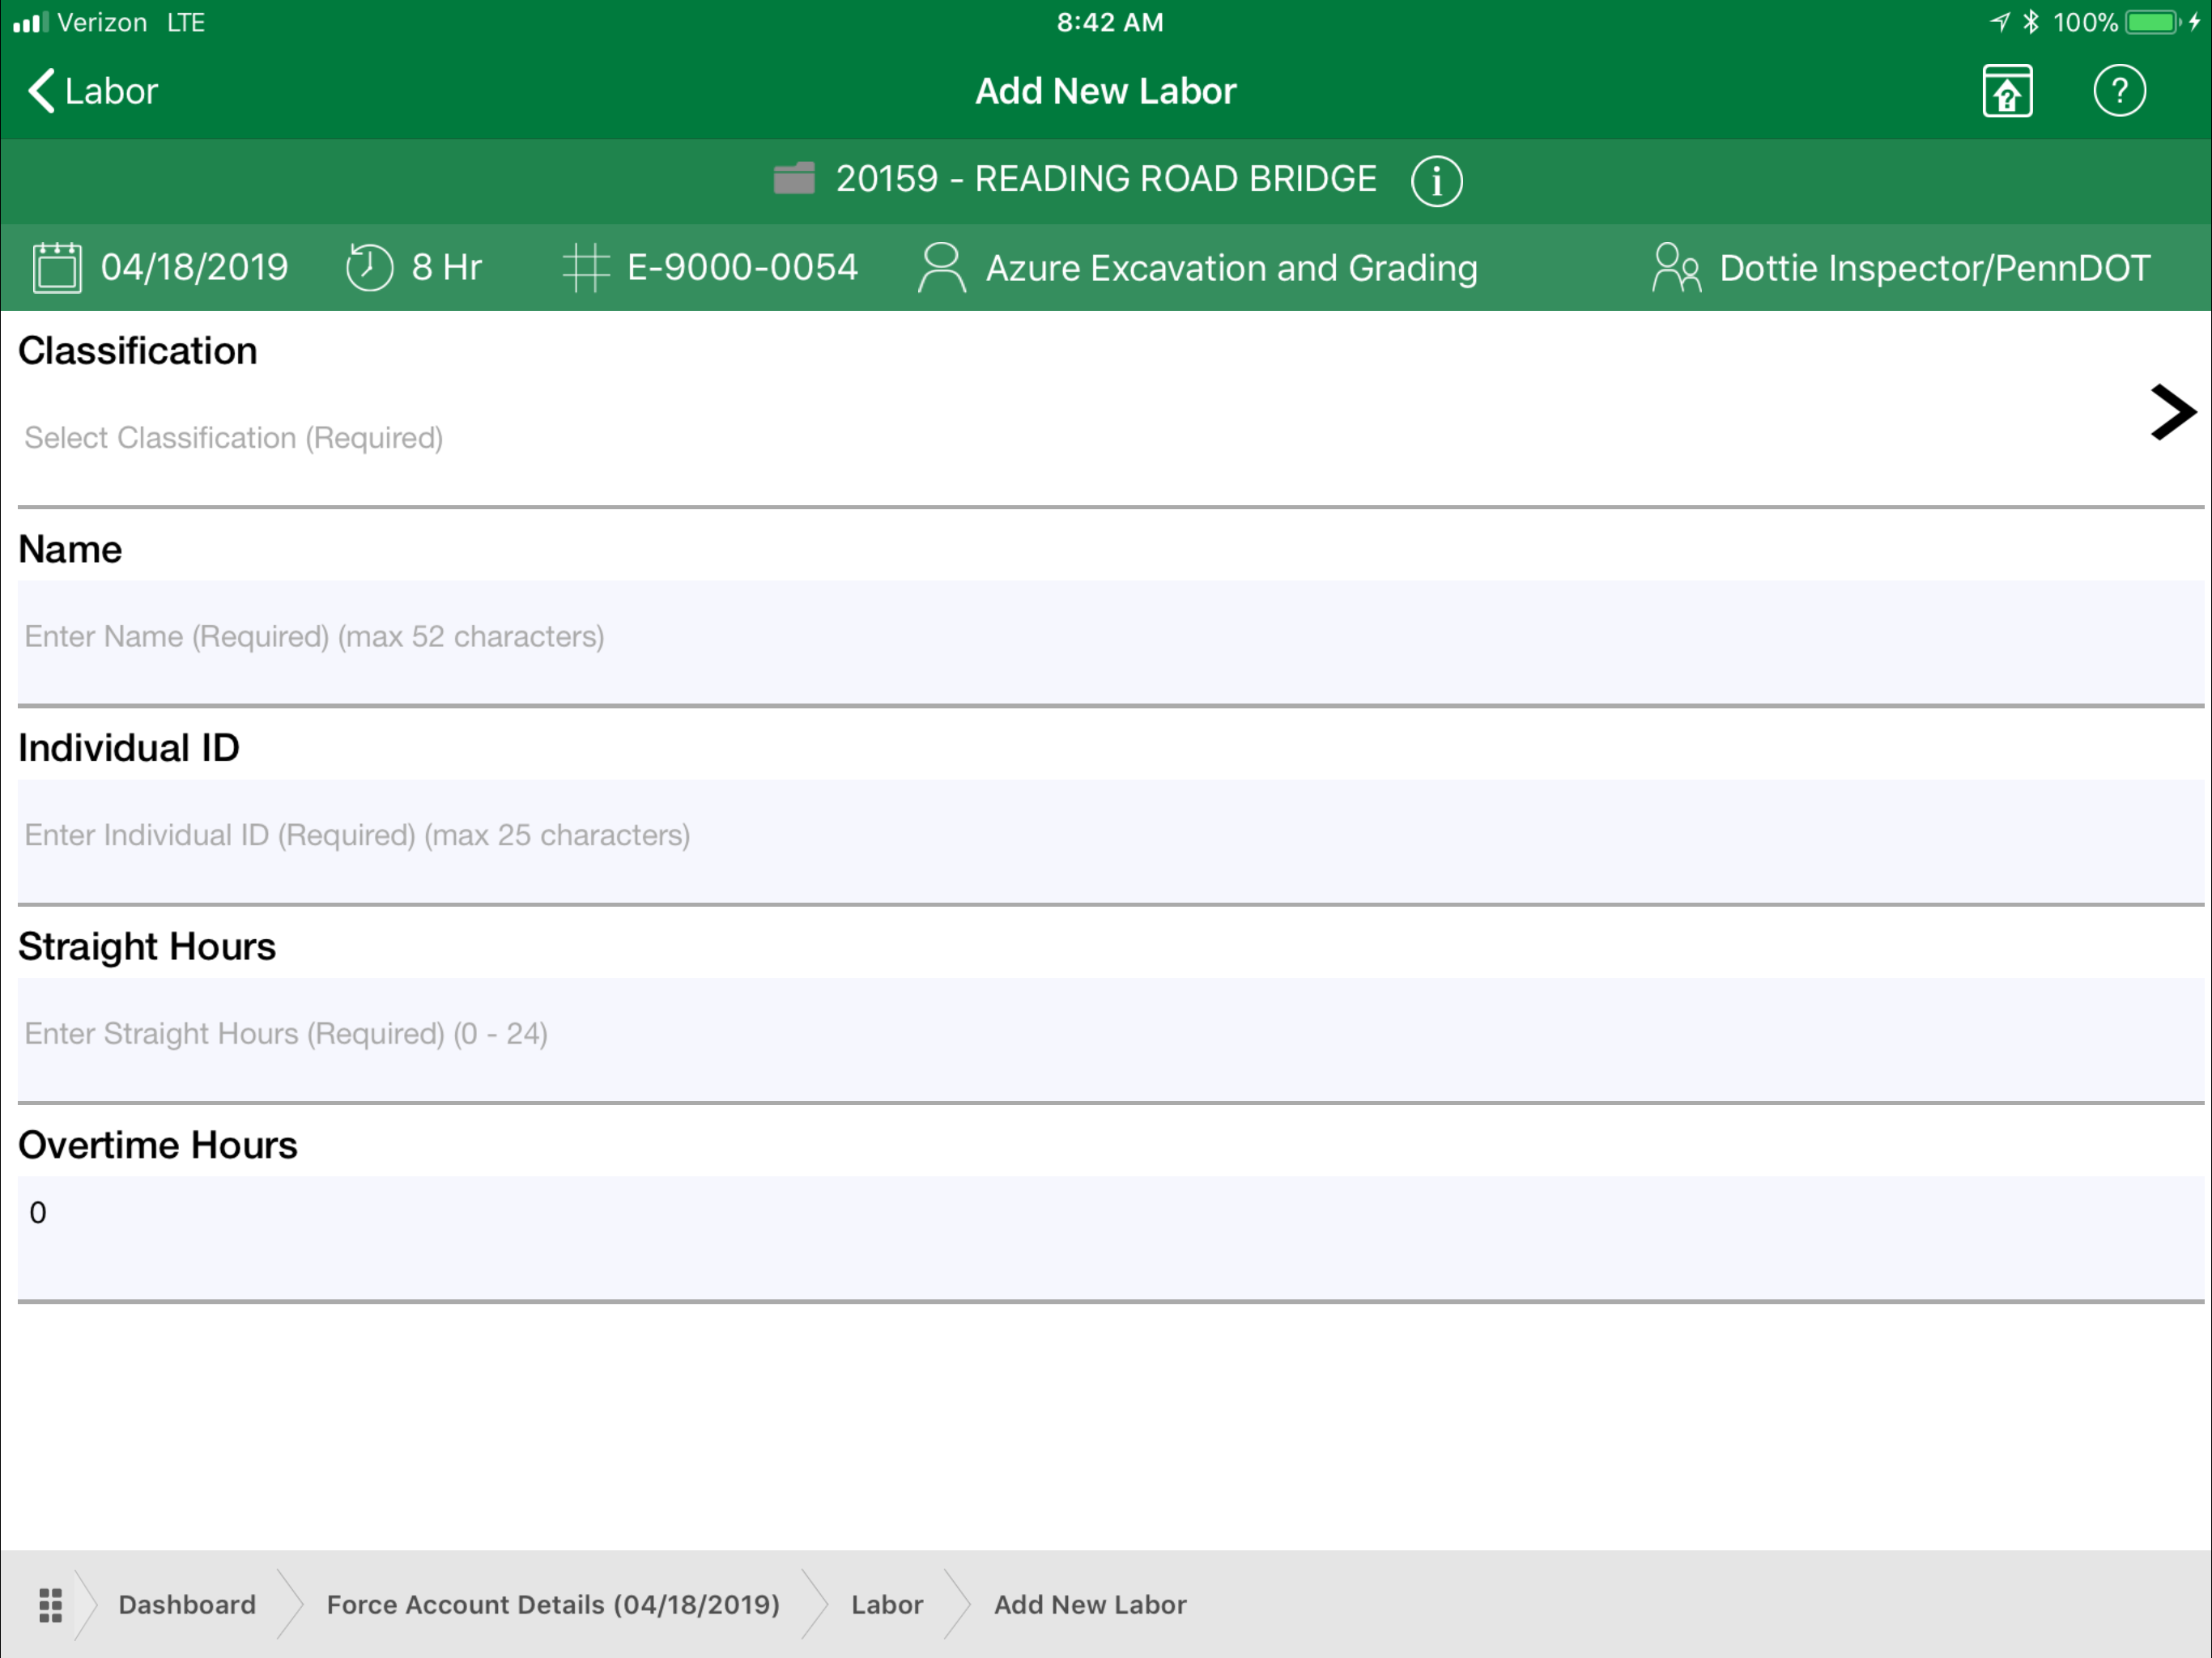Viewport: 2212px width, 1658px height.
Task: Focus the Enter Name input field
Action: coord(1111,641)
